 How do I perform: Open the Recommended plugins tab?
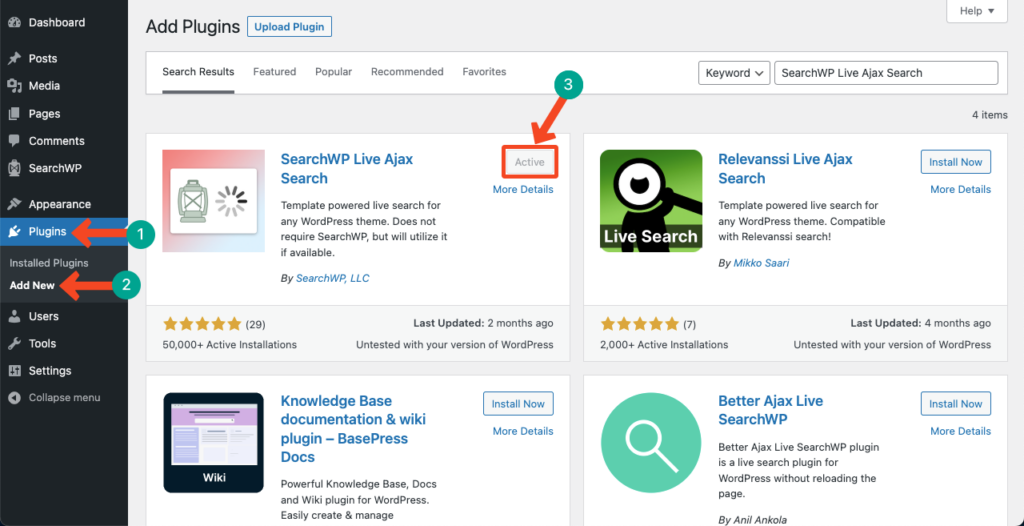tap(407, 72)
